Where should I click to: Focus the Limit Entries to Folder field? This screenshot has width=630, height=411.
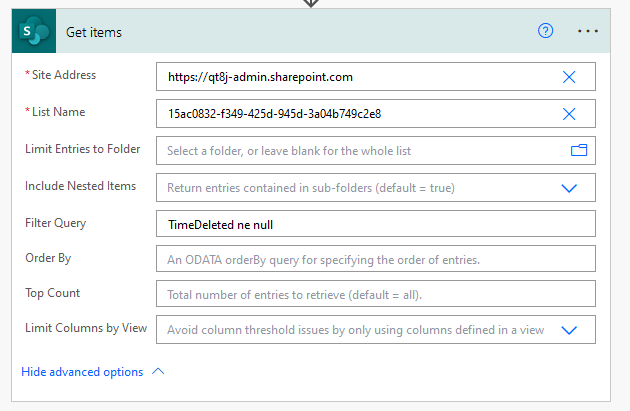(360, 150)
